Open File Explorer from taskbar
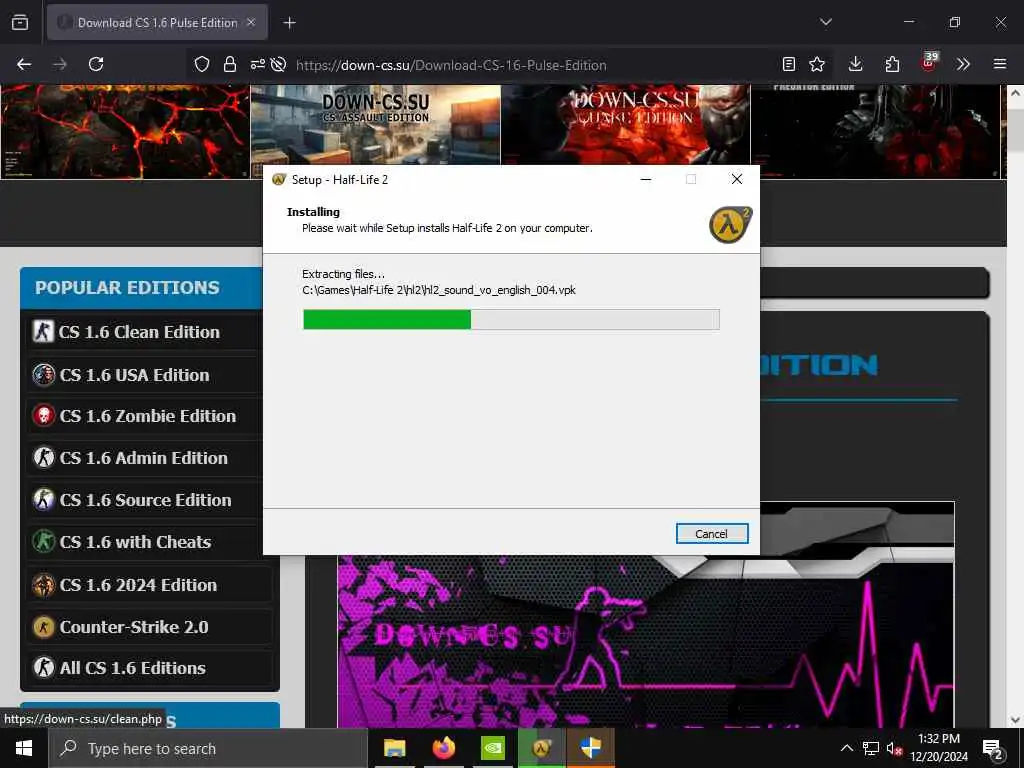 (394, 748)
